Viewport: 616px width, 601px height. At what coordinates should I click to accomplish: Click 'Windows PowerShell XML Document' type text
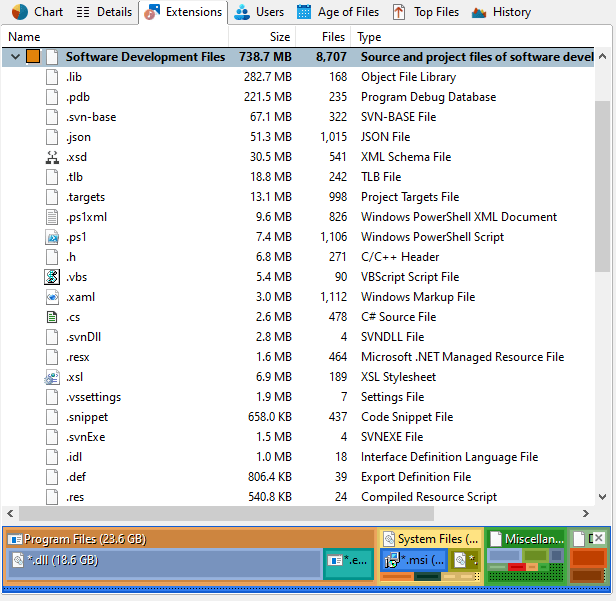coord(459,217)
